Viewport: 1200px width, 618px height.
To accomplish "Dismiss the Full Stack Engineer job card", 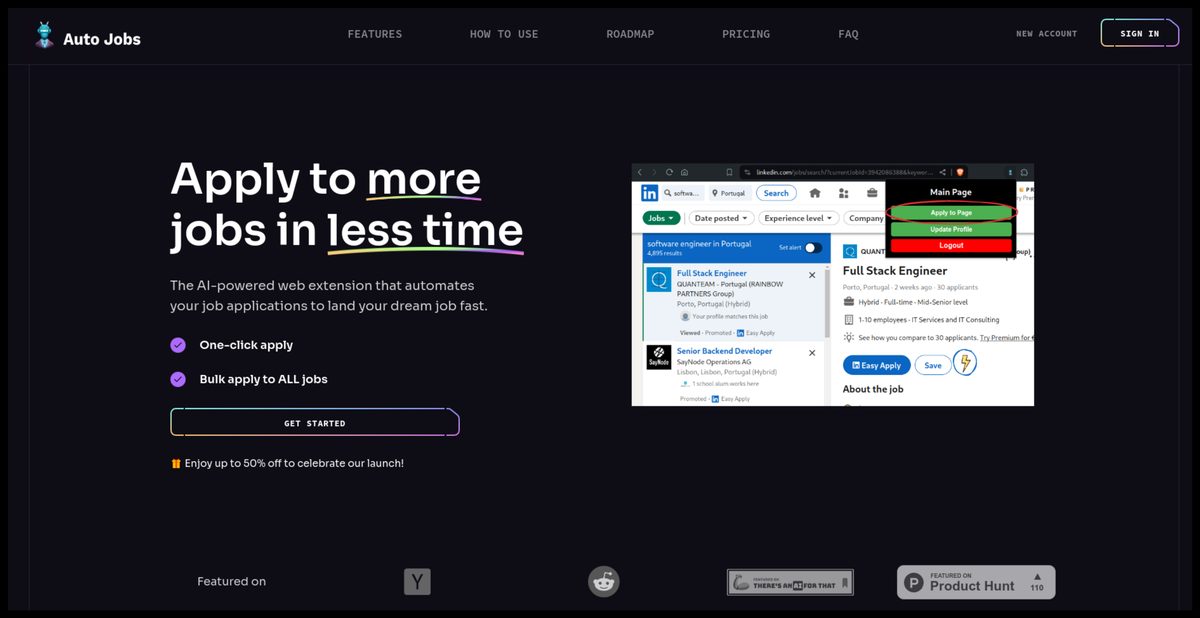I will [812, 274].
